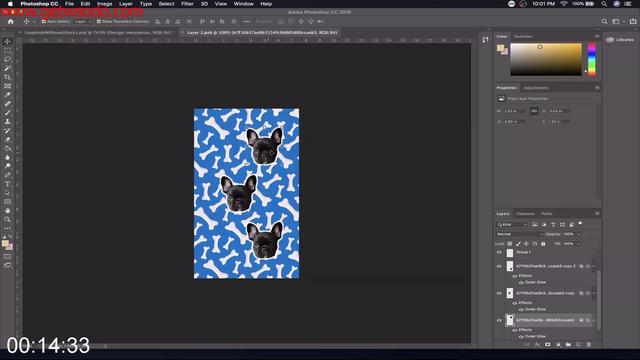Hide the middle layer ending in 'copy'
Image resolution: width=640 pixels, height=360 pixels.
499,293
